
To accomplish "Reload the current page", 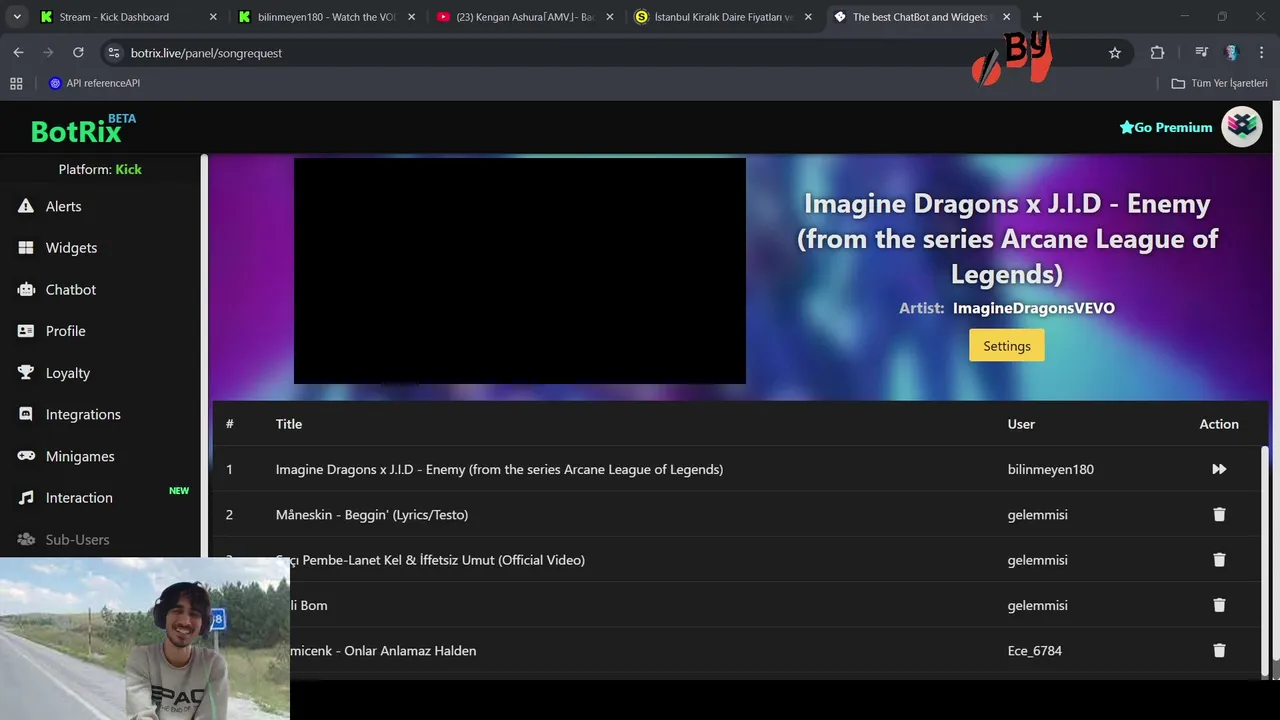I will click(x=78, y=53).
